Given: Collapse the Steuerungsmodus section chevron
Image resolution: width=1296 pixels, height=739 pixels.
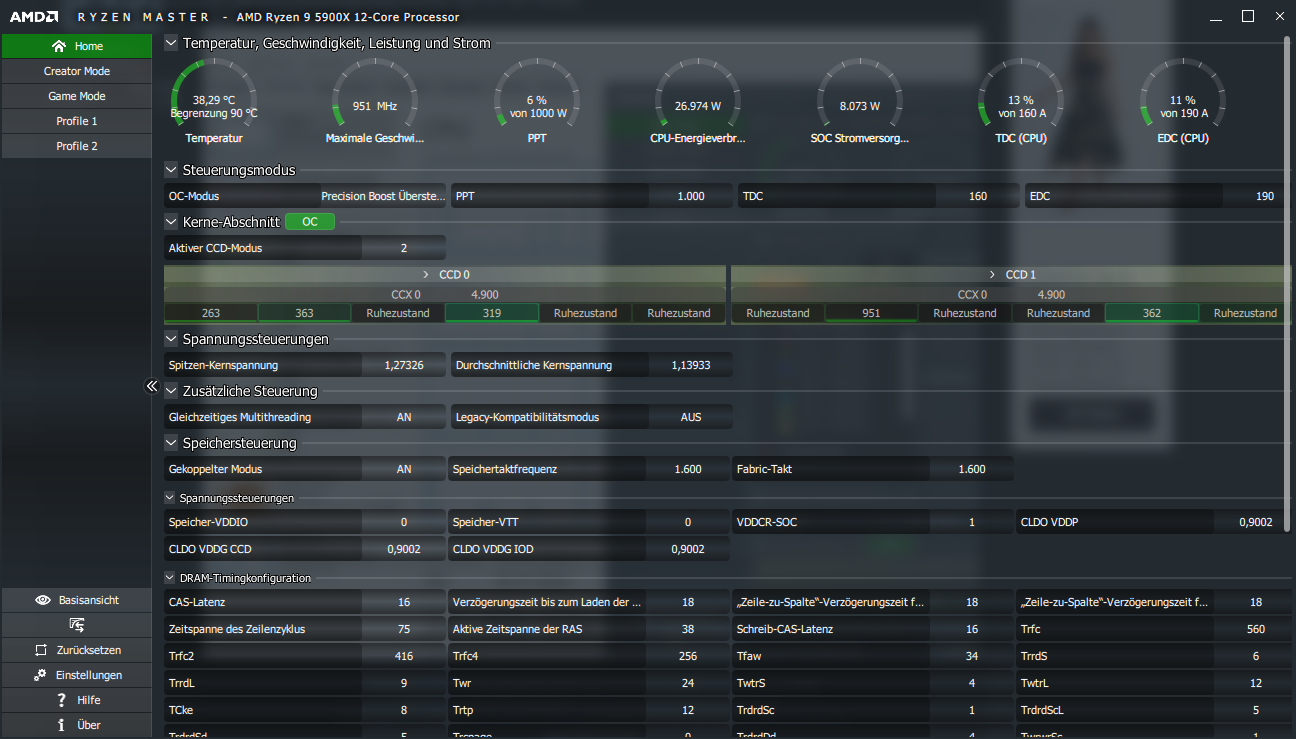Looking at the screenshot, I should (171, 170).
